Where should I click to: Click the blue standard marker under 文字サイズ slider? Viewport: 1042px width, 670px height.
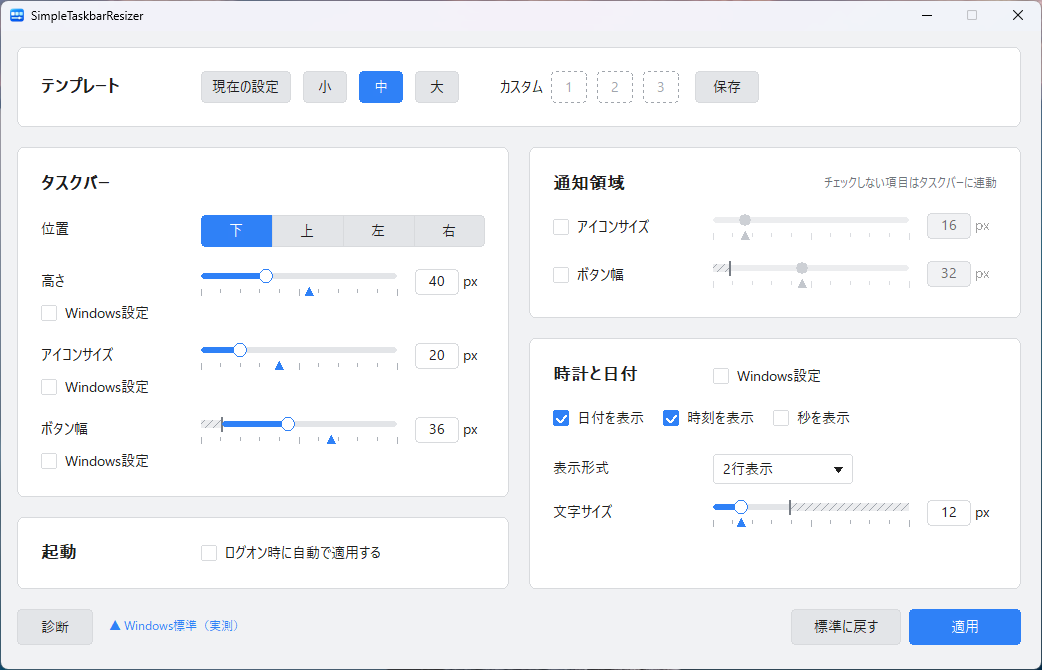(x=742, y=523)
